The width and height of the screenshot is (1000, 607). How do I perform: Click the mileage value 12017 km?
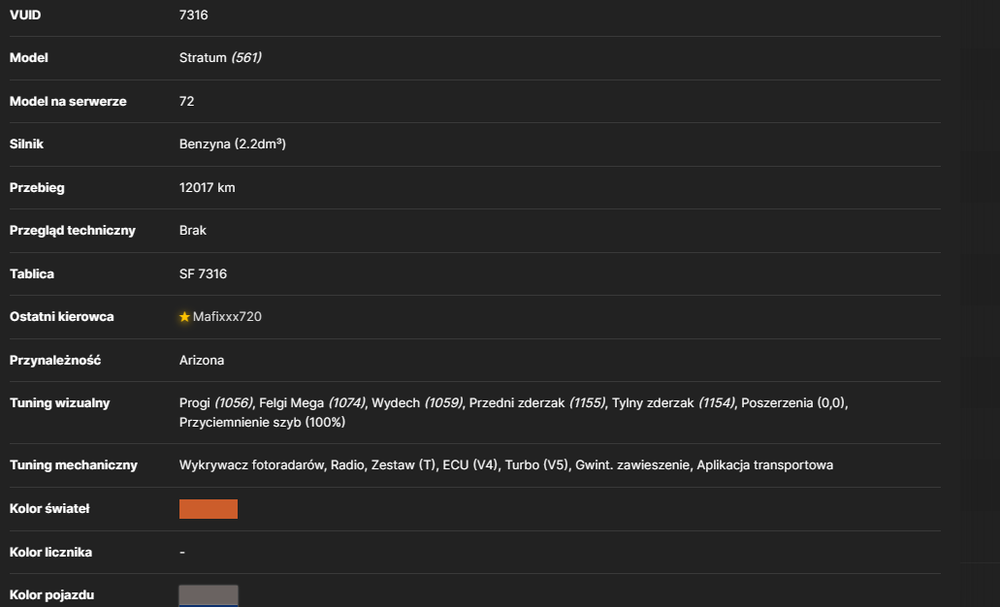pyautogui.click(x=207, y=187)
